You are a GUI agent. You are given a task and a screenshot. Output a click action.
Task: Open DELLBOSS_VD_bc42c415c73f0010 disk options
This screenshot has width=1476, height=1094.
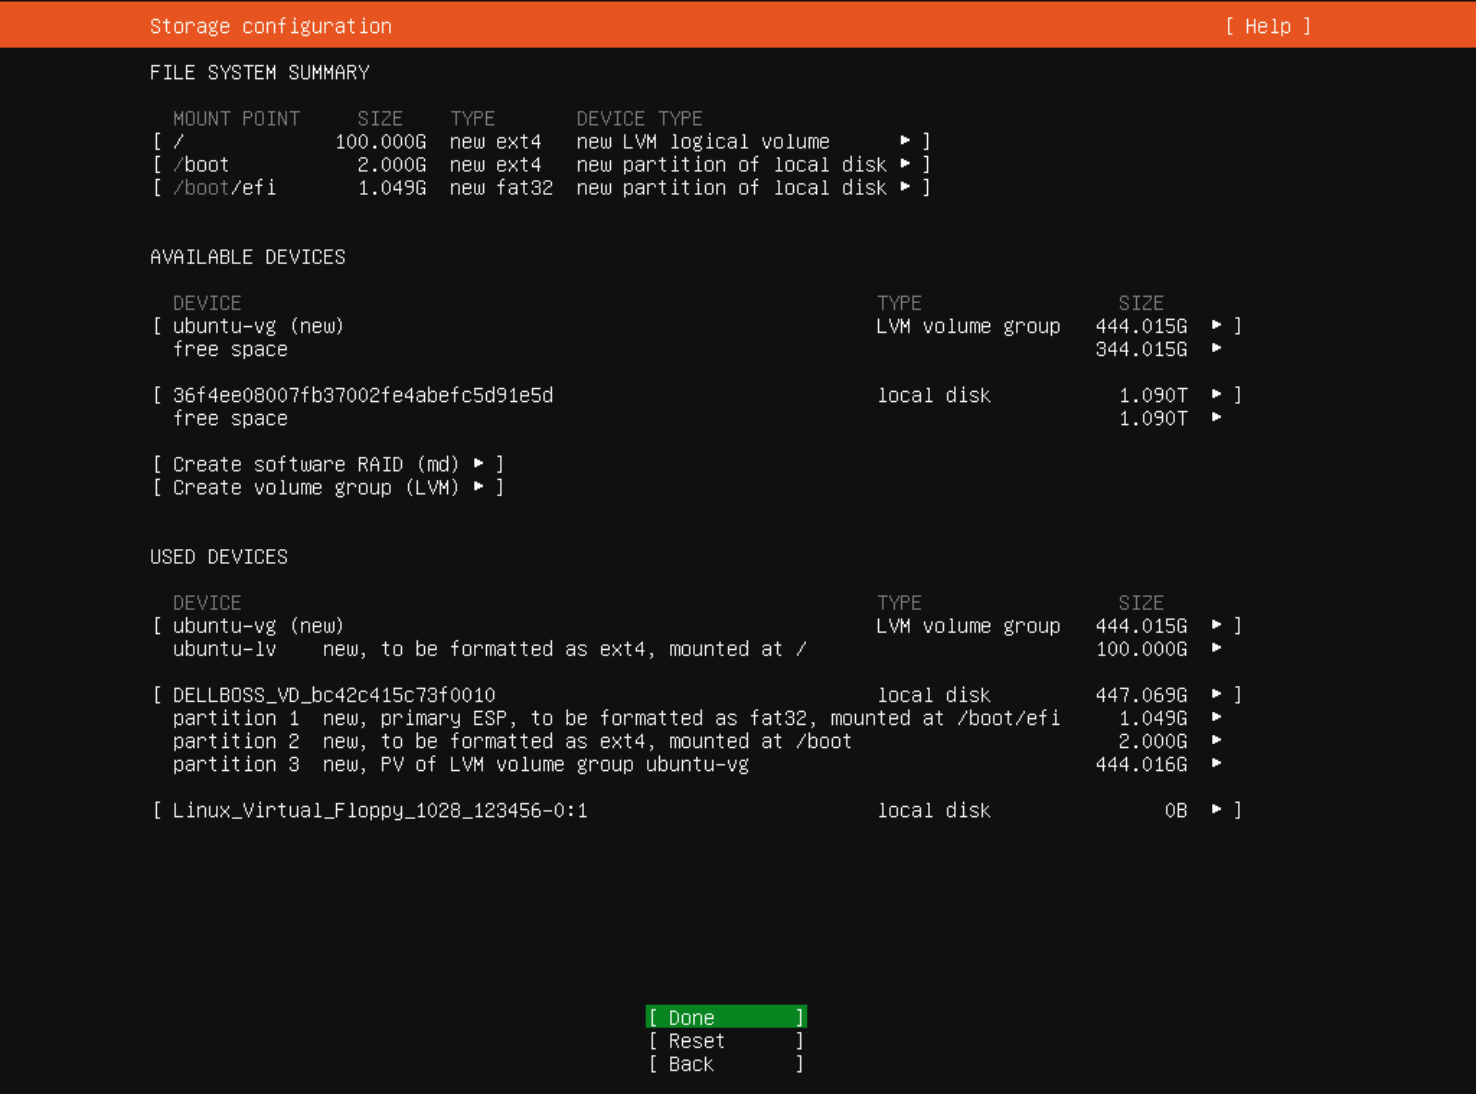coord(1219,694)
